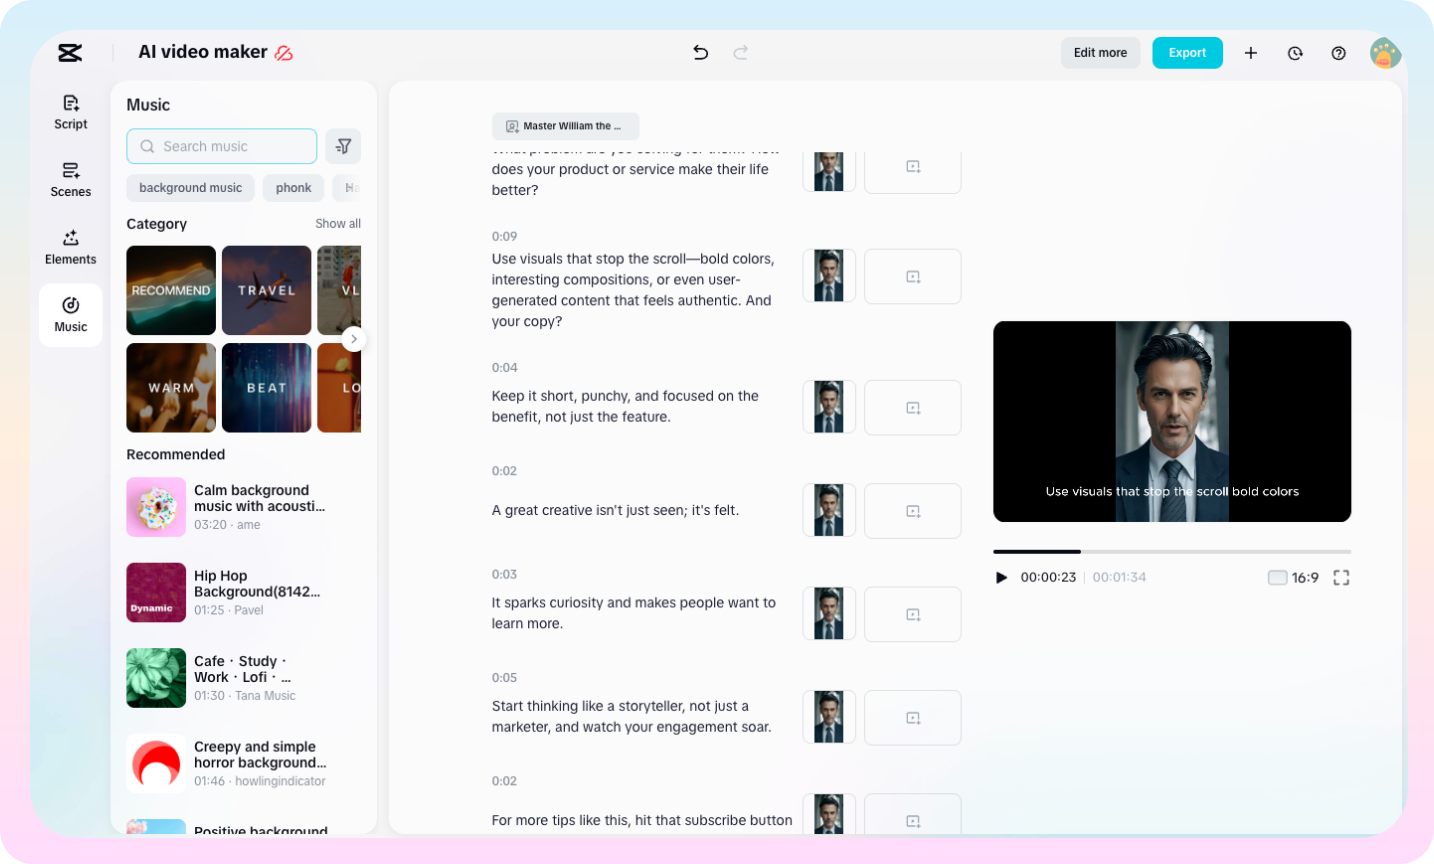The image size is (1434, 864).
Task: Click the Export button
Action: [x=1187, y=52]
